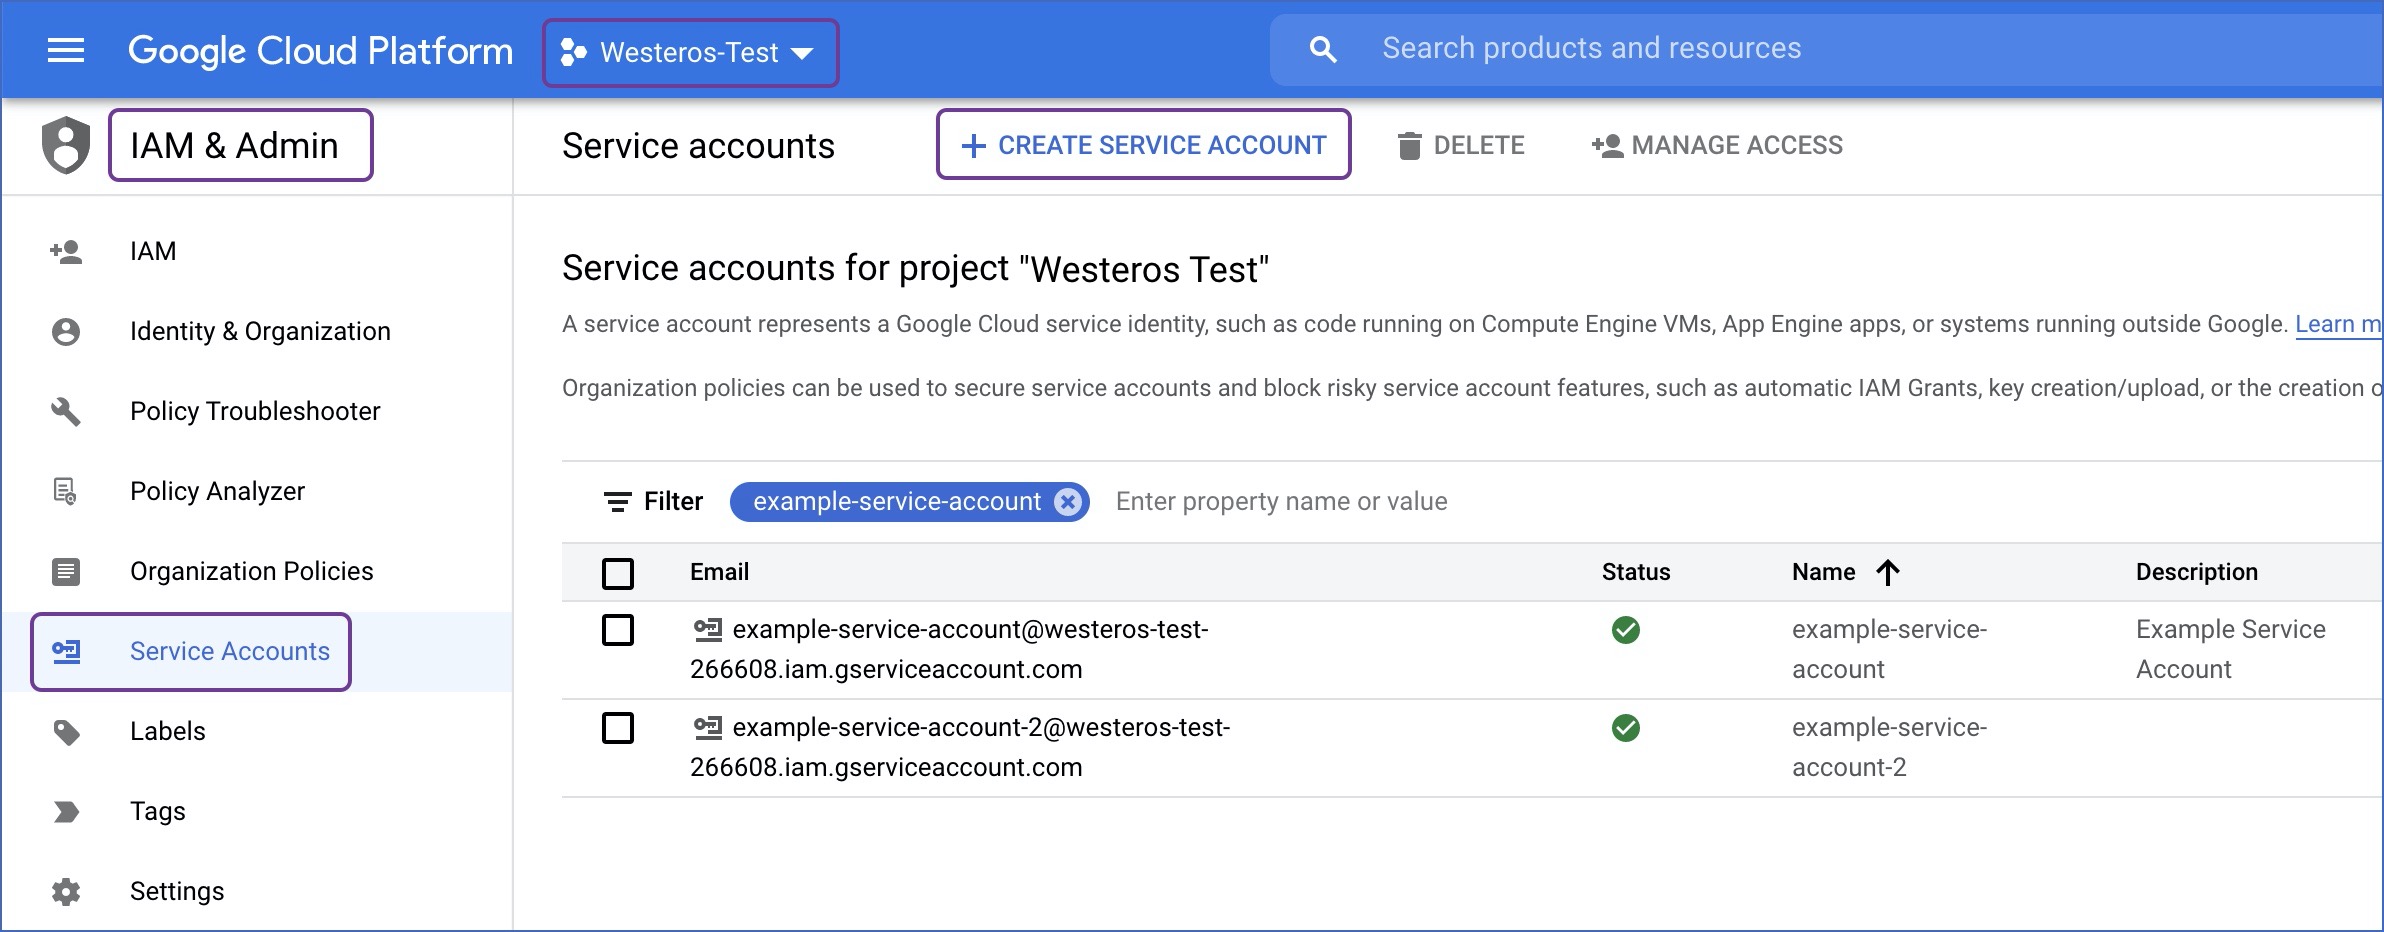Open example-service-account-2@westeros-test email link
2384x932 pixels.
(x=960, y=747)
